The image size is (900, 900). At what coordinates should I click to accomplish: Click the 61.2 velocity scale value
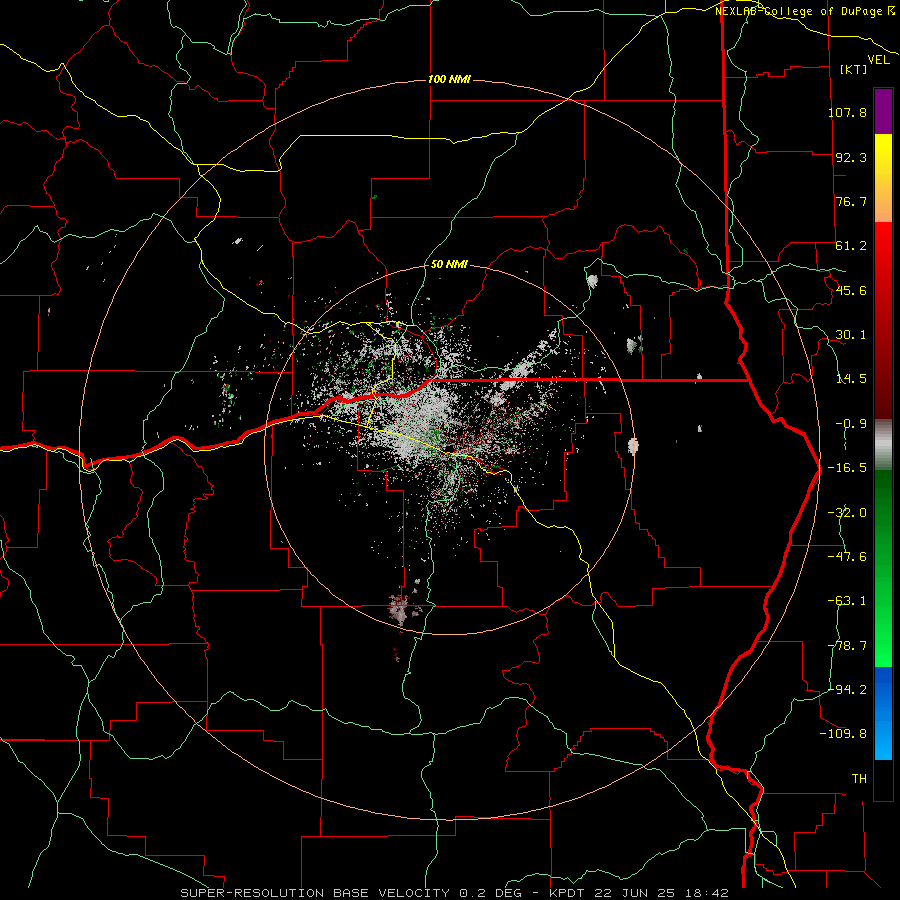click(x=851, y=246)
